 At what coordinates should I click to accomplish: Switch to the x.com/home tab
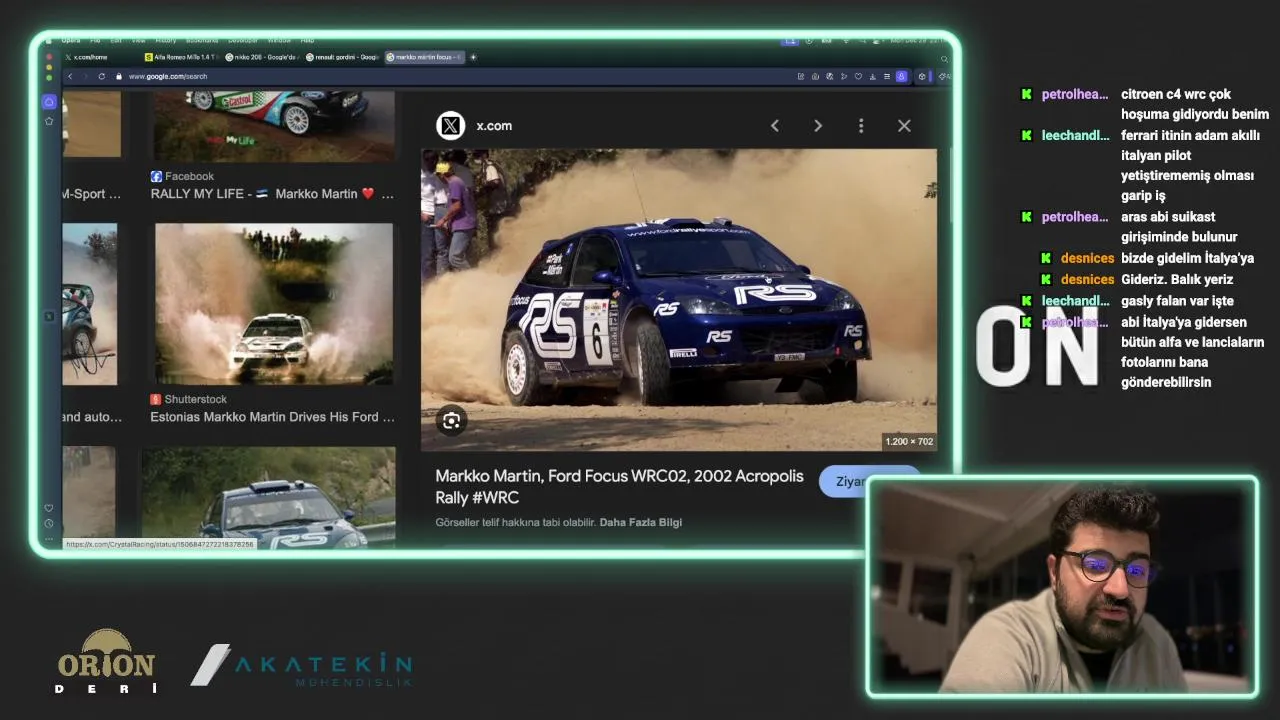[87, 57]
